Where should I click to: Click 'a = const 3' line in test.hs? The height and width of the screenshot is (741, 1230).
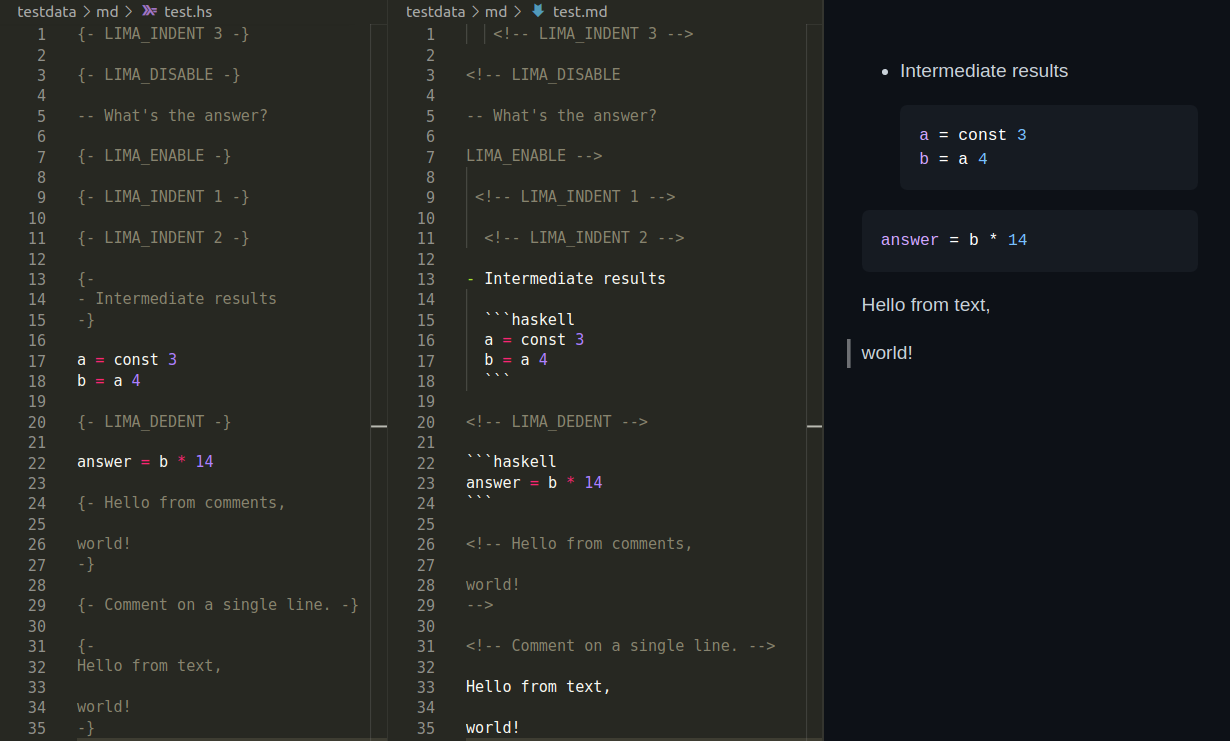pos(127,360)
